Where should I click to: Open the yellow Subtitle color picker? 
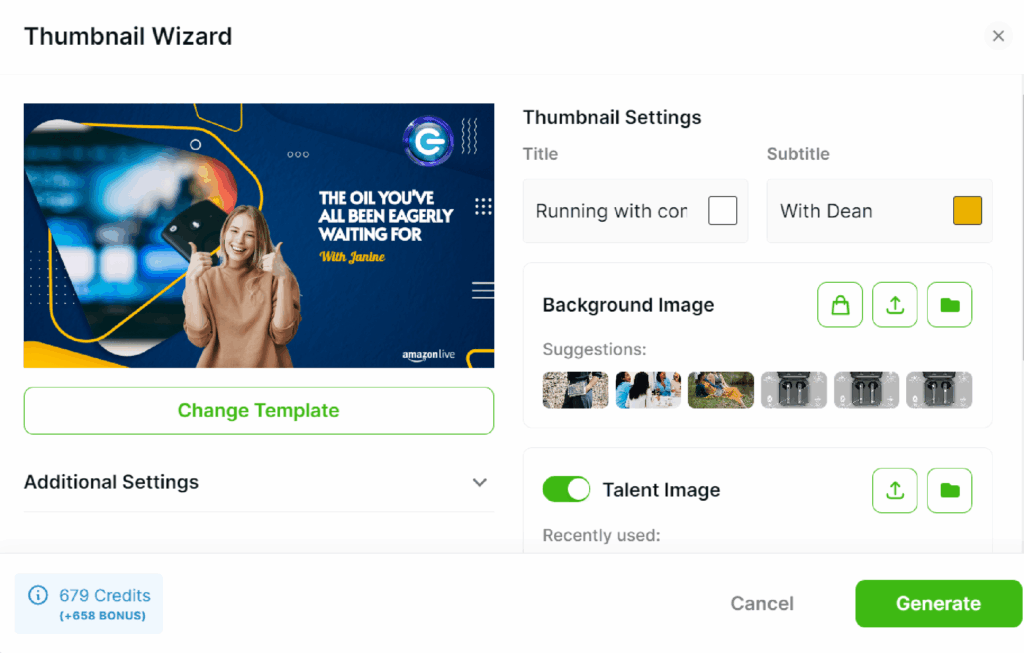click(x=966, y=210)
